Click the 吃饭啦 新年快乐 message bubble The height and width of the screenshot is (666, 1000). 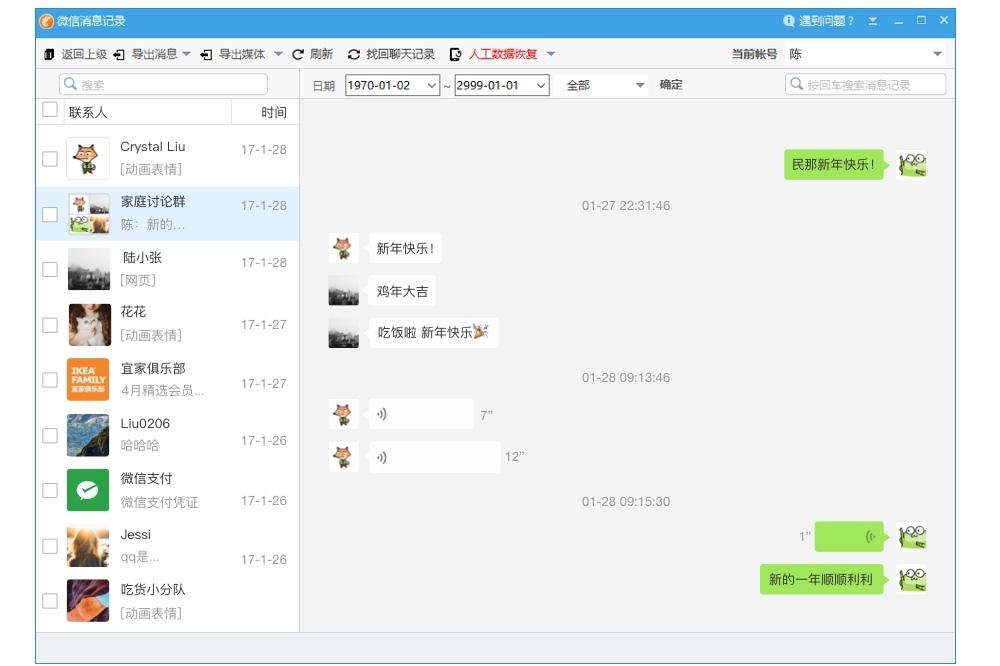click(434, 332)
